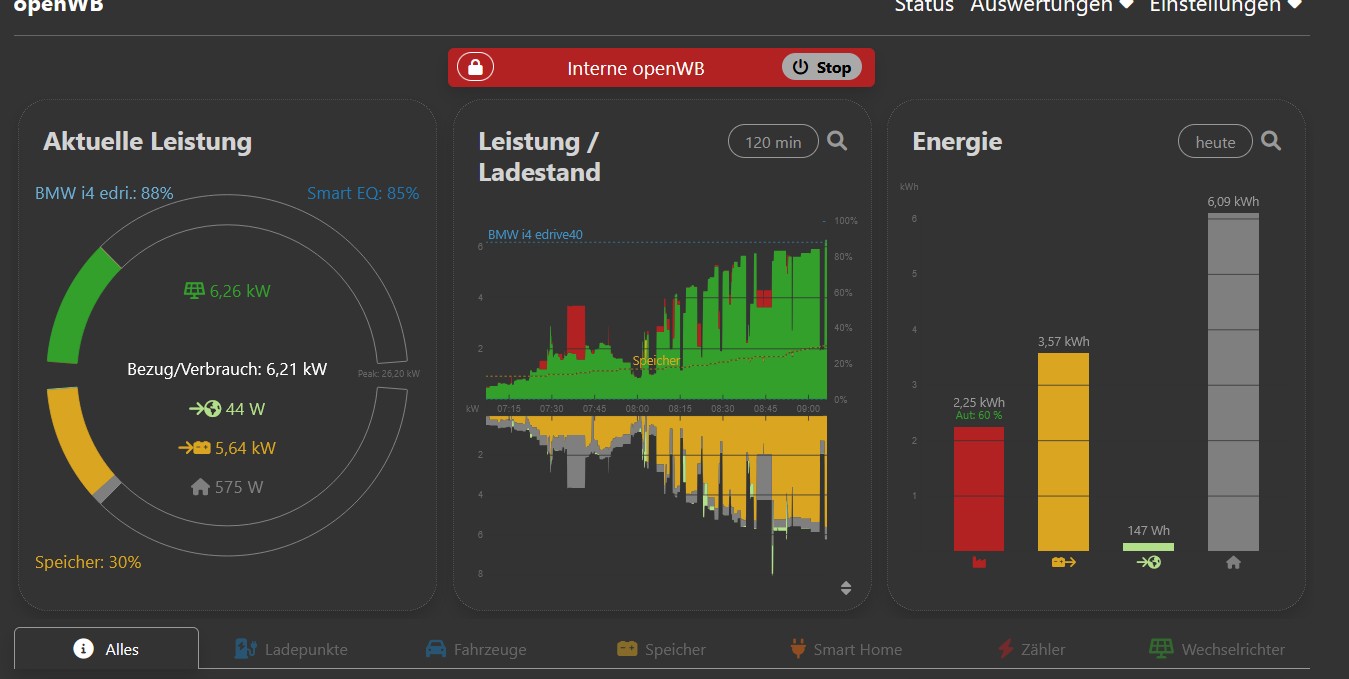Open the Status menu item
This screenshot has height=679, width=1349.
924,5
